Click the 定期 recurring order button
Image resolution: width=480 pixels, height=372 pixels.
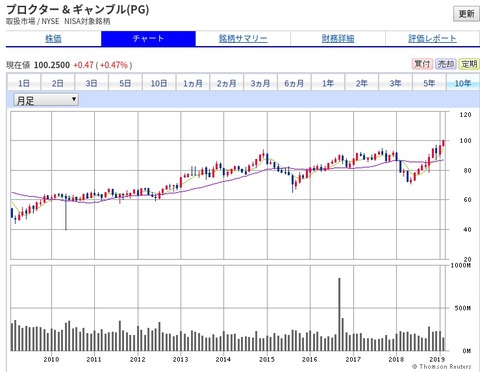469,64
